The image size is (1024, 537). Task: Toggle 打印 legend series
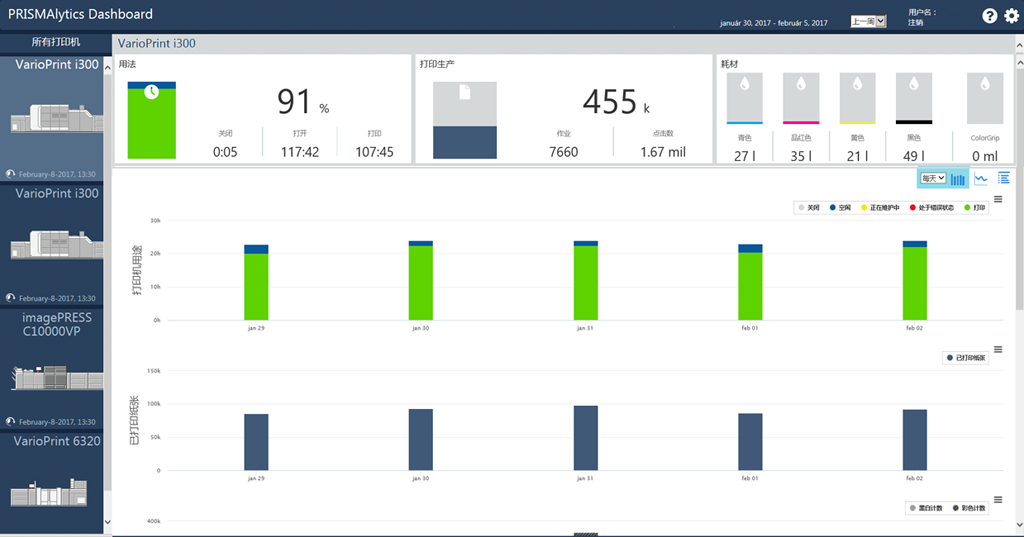pos(974,208)
